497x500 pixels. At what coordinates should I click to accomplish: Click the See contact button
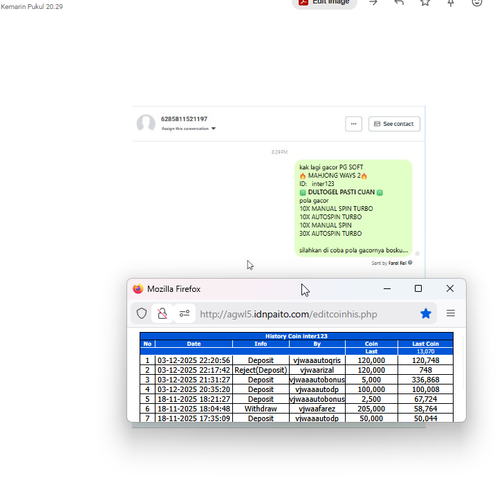pos(394,124)
